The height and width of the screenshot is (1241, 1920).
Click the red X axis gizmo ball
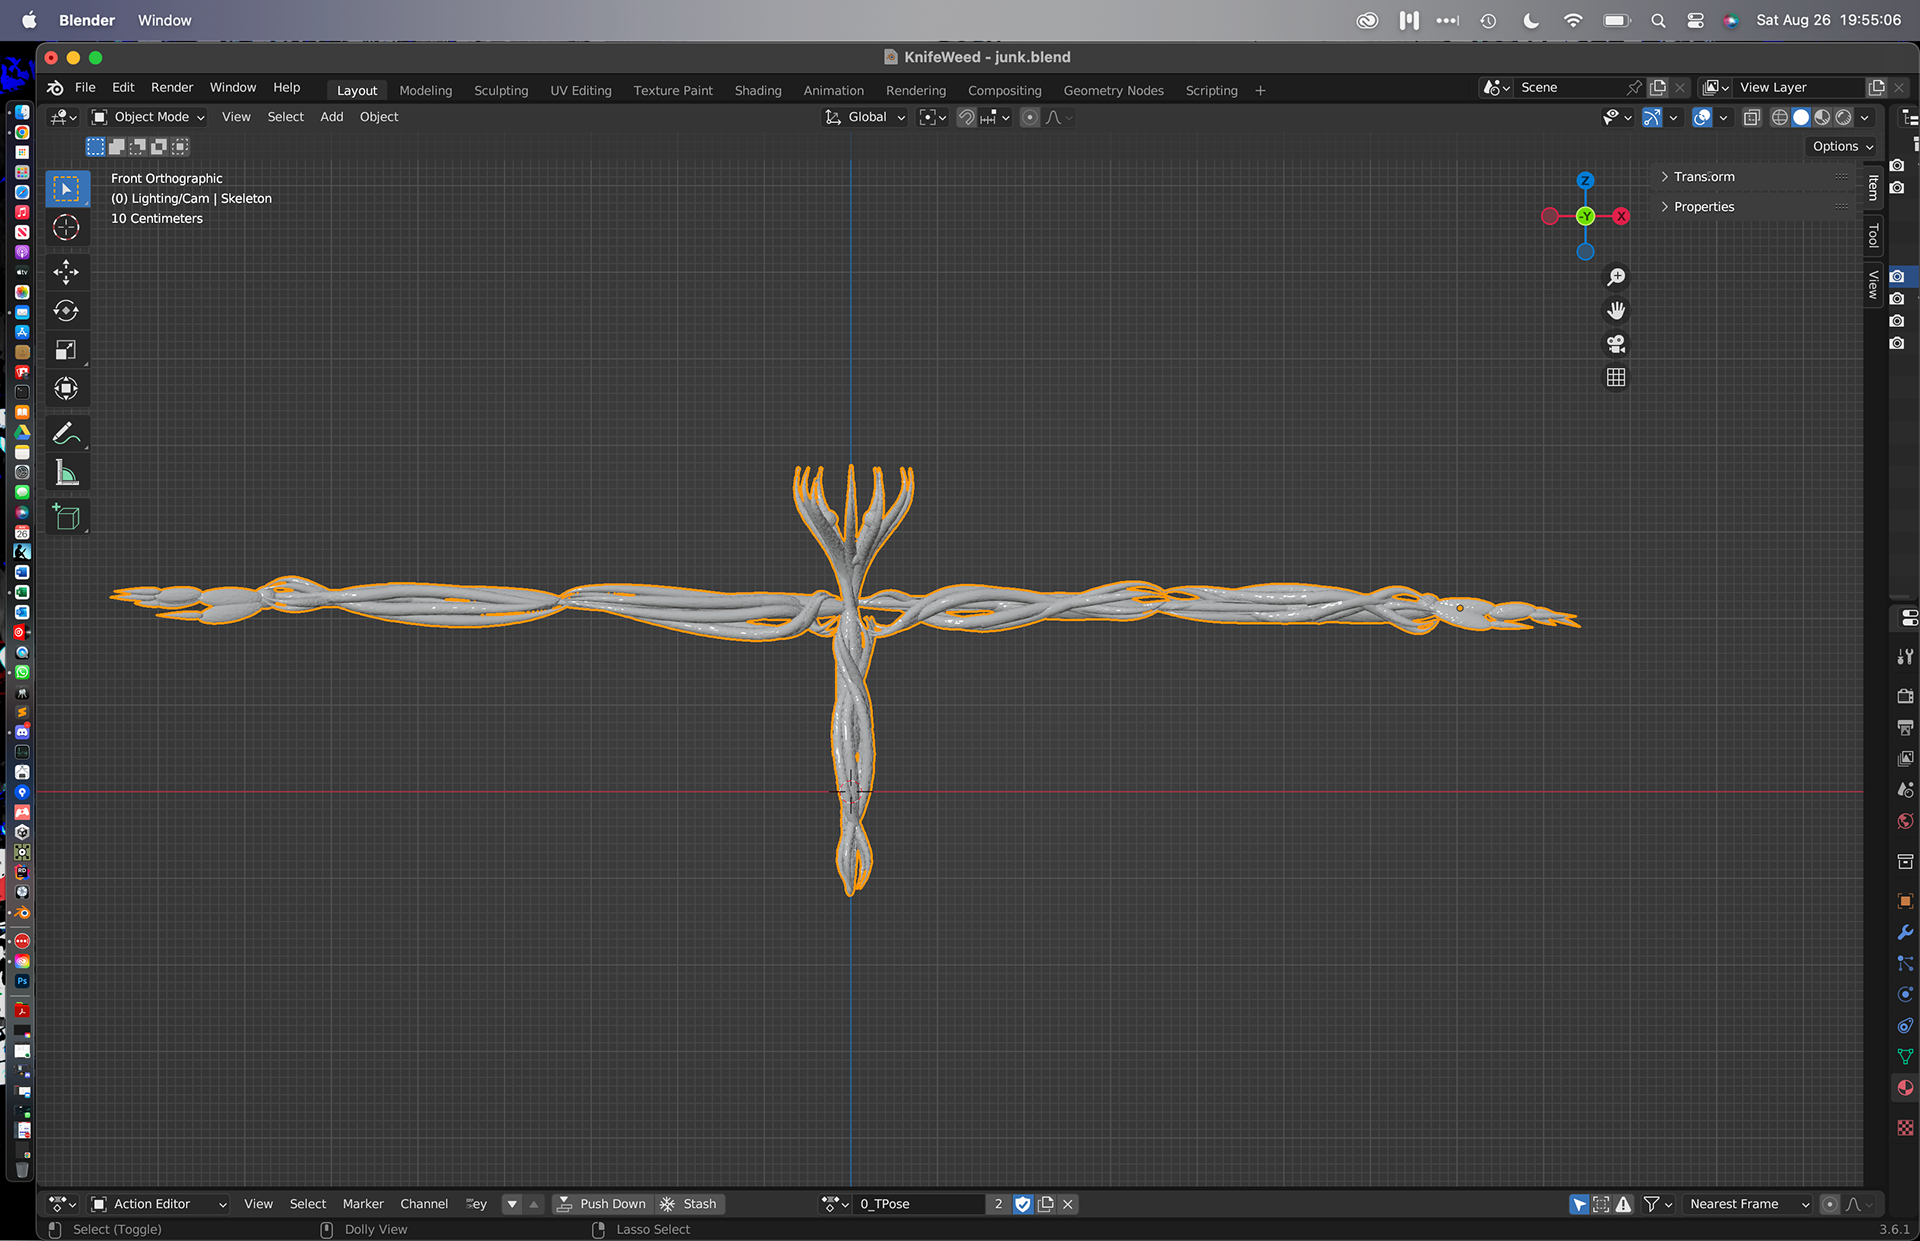(x=1621, y=216)
